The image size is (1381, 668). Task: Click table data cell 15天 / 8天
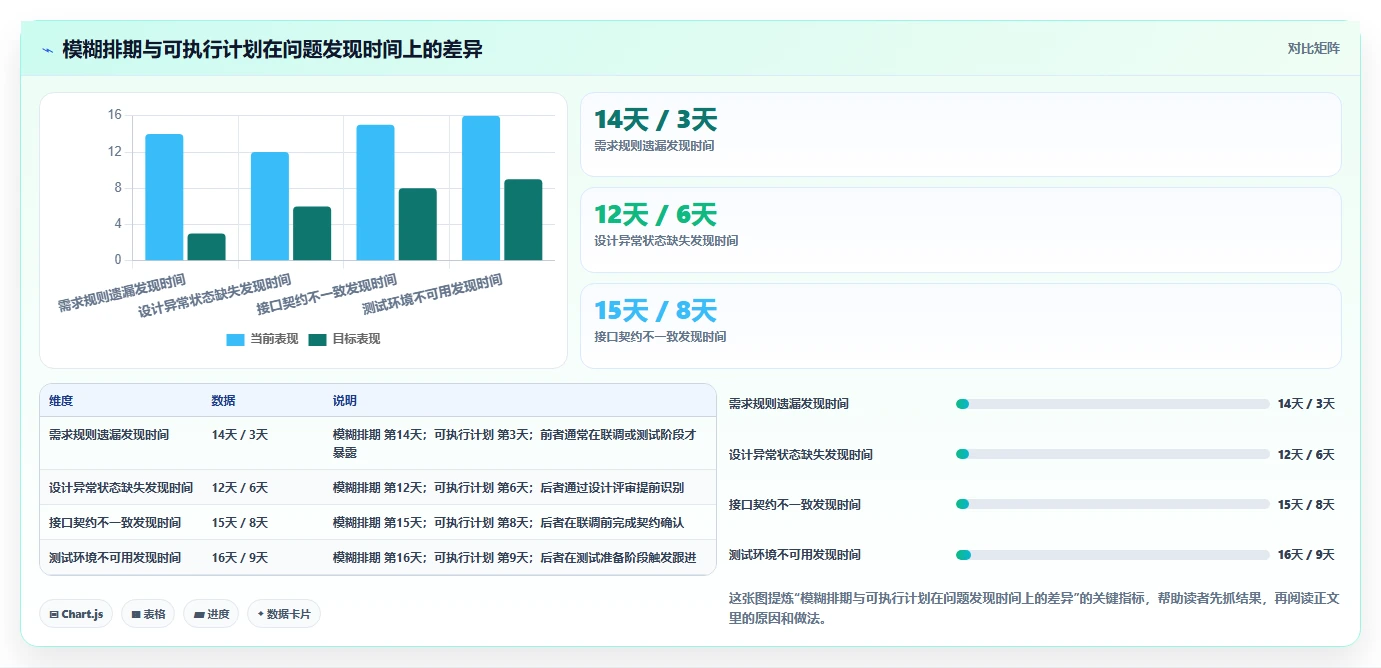coord(240,522)
